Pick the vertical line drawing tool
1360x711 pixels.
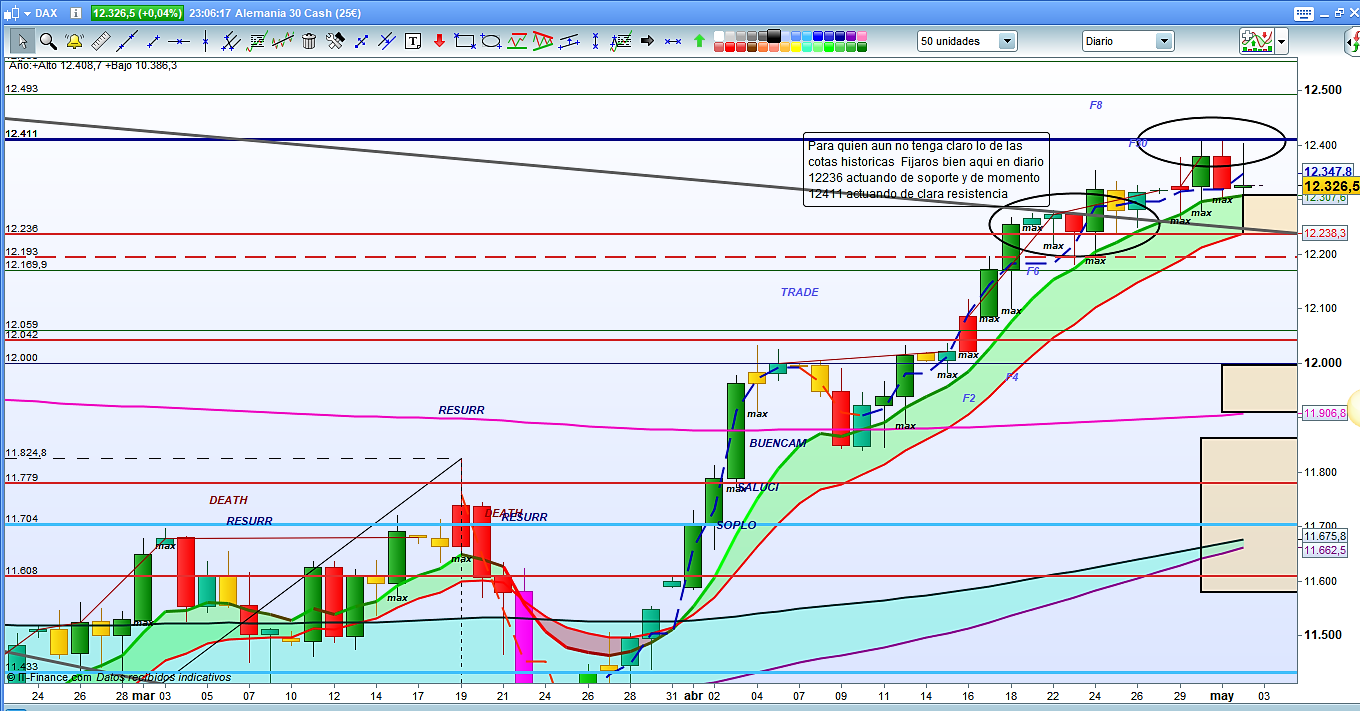(x=205, y=41)
